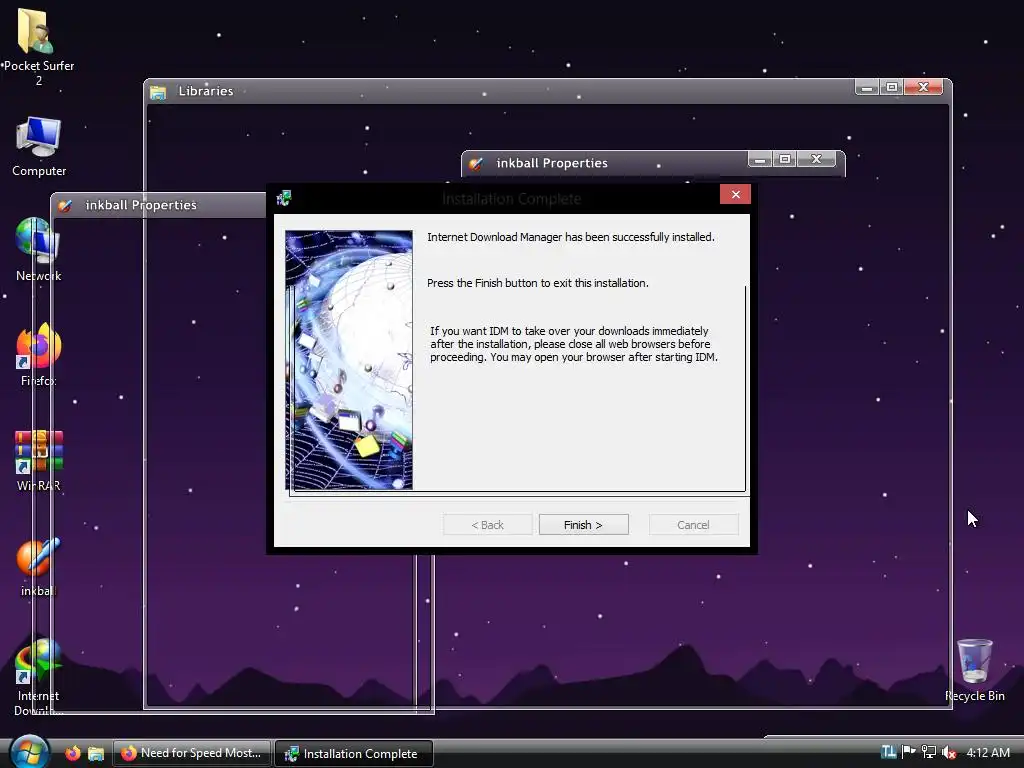Close the right inkball Properties window
The image size is (1024, 768).
(816, 159)
